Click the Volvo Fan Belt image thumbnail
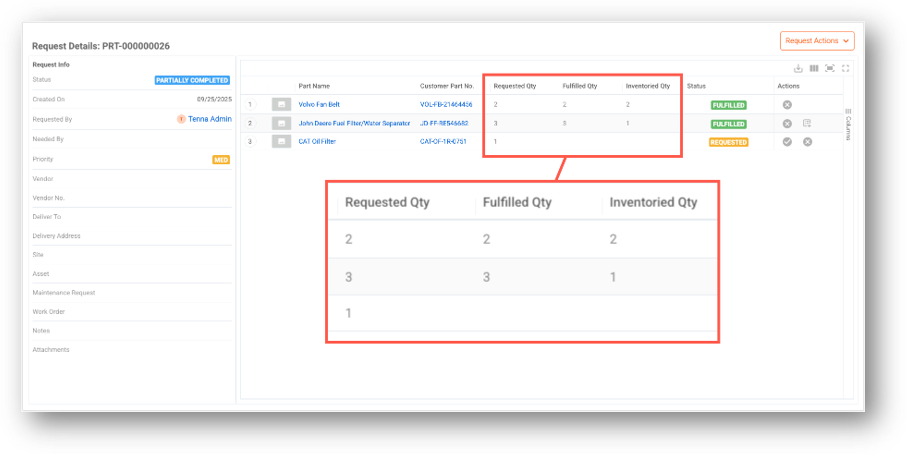The image size is (907, 454). coord(281,105)
